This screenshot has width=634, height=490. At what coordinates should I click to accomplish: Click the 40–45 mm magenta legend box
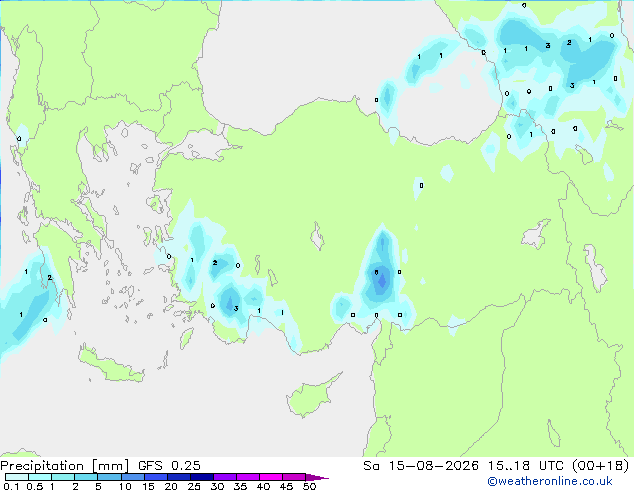[271, 477]
